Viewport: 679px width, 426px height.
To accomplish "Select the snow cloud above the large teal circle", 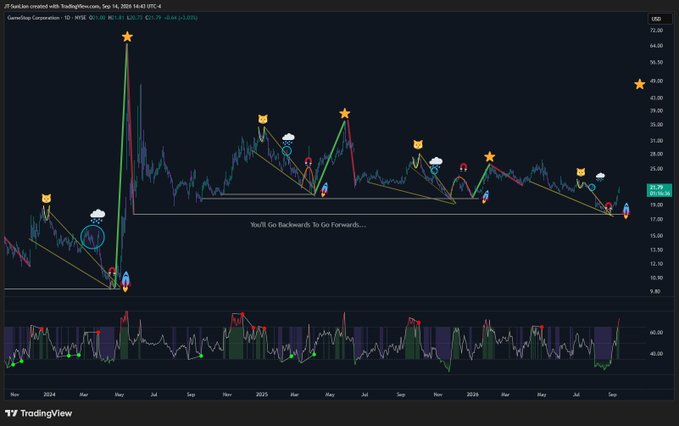I will point(97,216).
